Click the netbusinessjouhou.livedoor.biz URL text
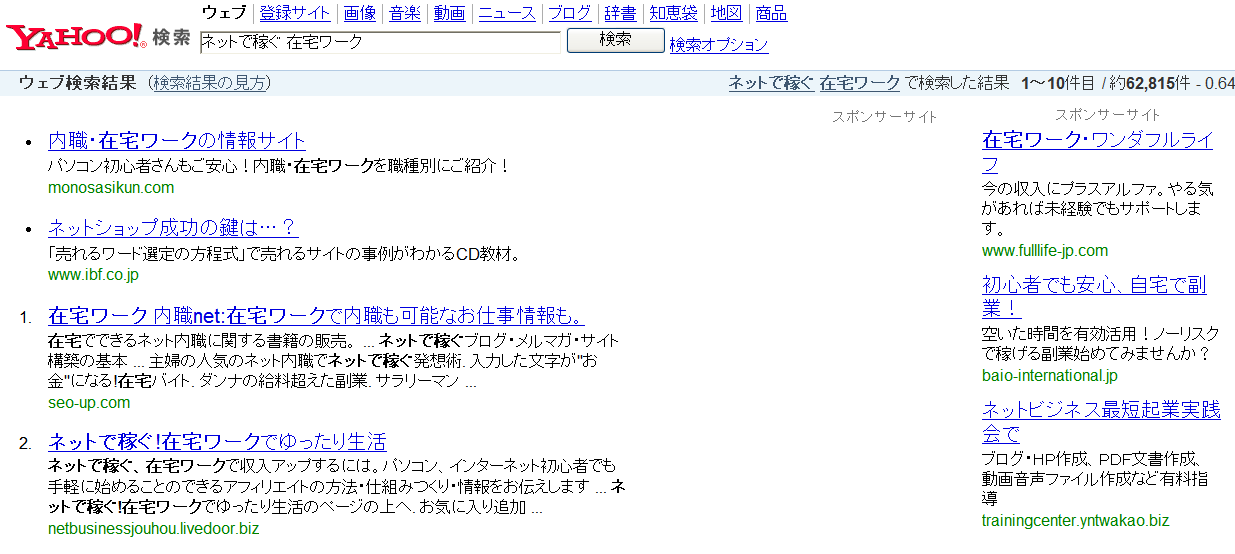 (x=153, y=529)
